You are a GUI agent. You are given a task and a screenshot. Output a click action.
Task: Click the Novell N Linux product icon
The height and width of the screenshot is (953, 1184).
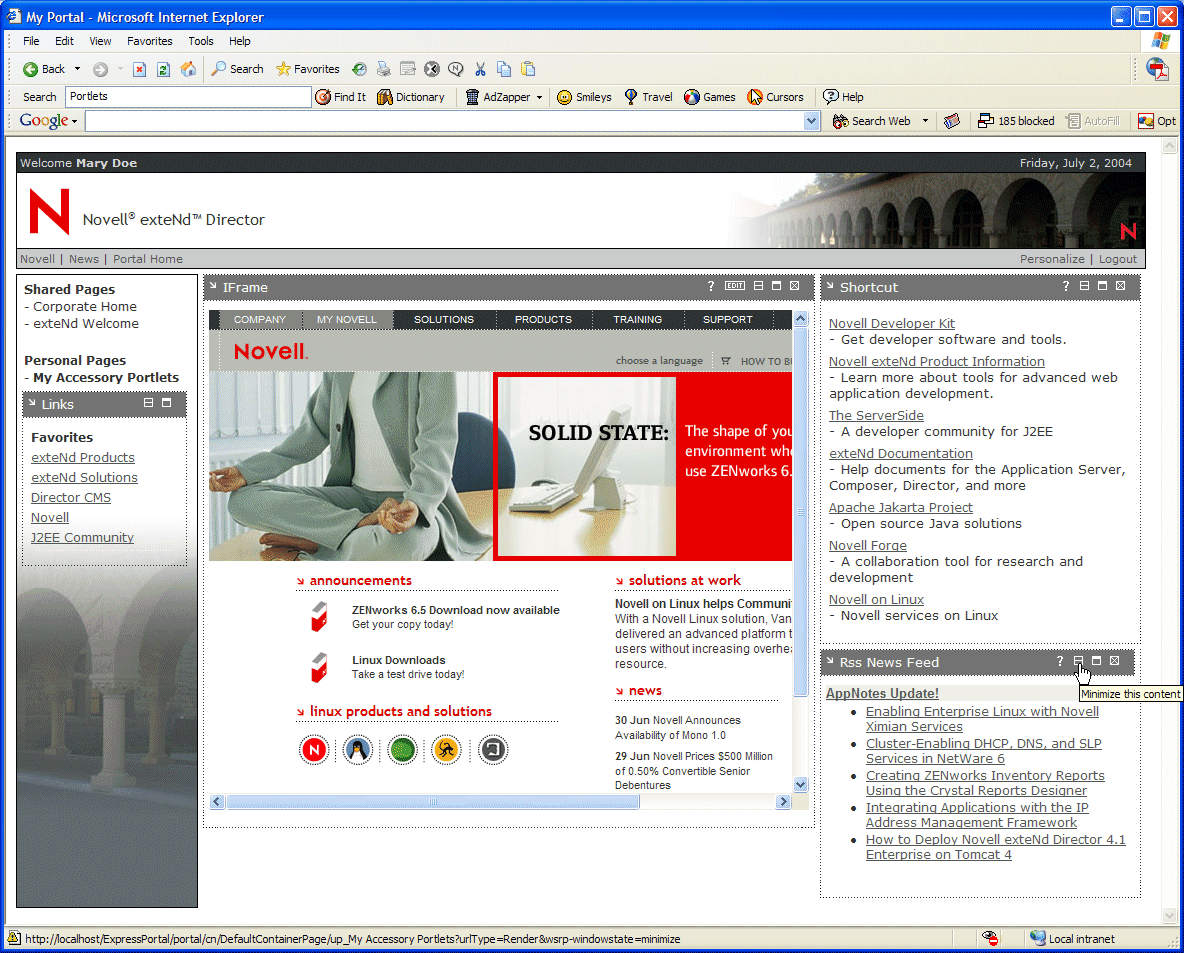pos(314,750)
